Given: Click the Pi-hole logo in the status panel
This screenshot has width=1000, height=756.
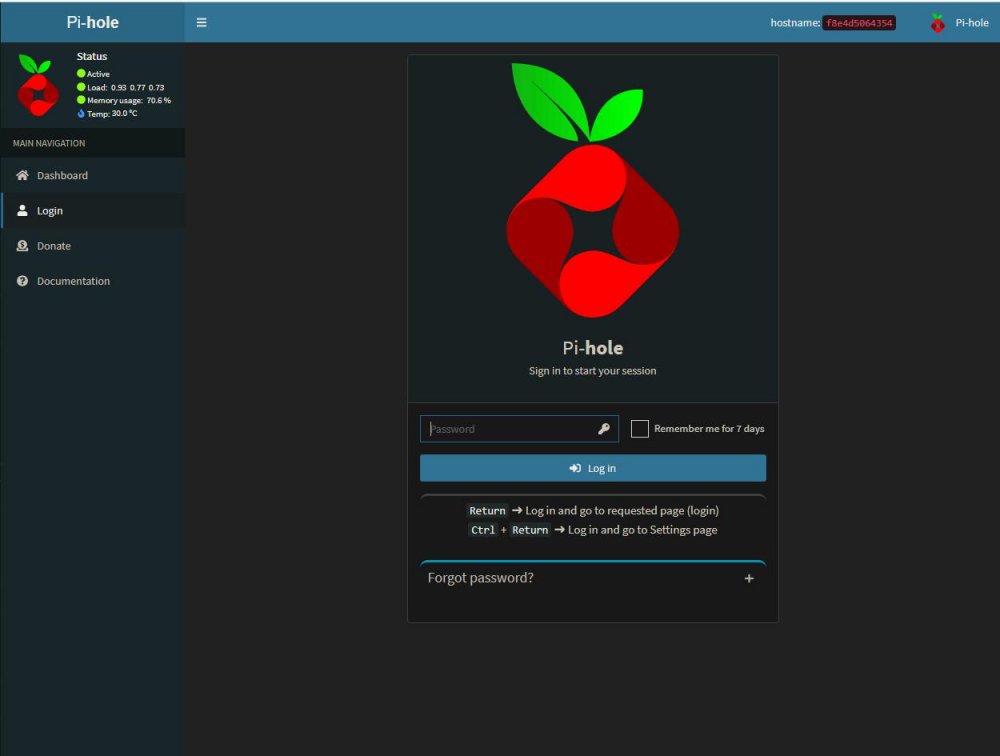Looking at the screenshot, I should click(38, 85).
